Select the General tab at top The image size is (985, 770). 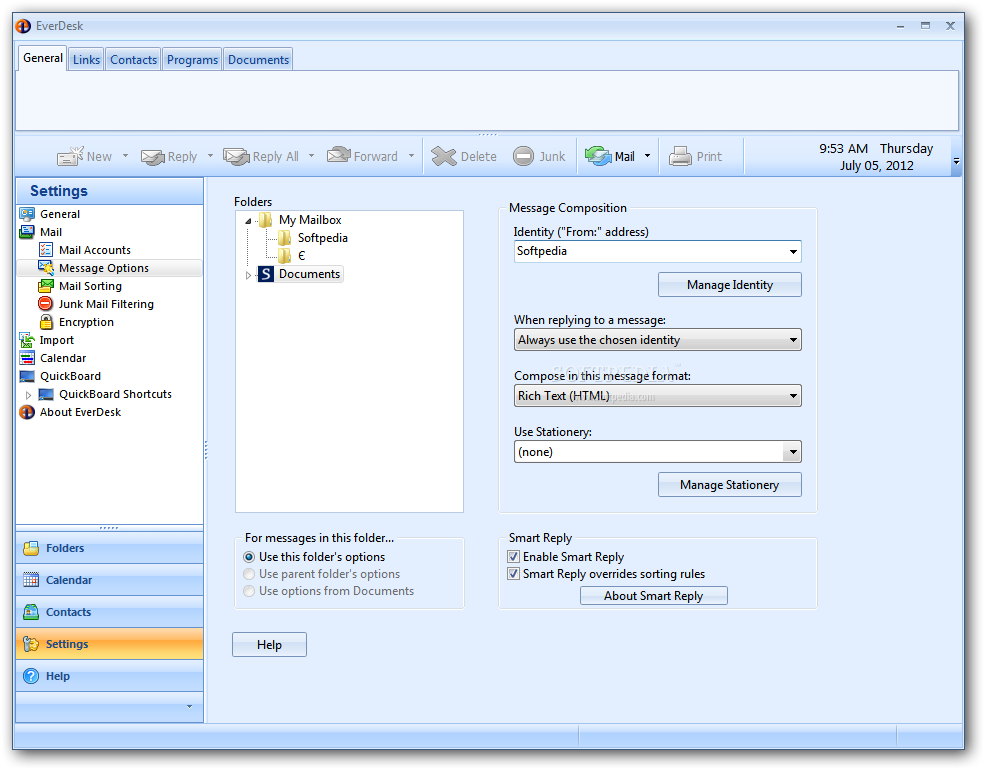click(x=43, y=58)
